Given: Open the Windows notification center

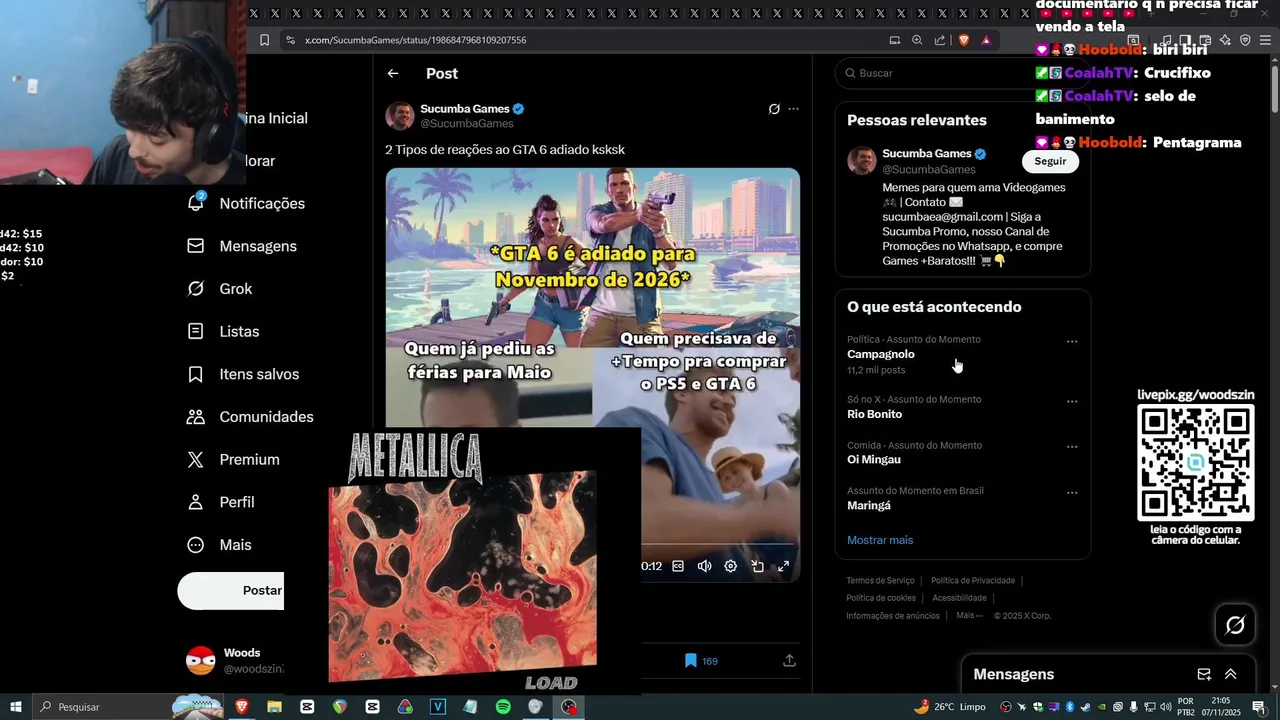Looking at the screenshot, I should [1258, 707].
